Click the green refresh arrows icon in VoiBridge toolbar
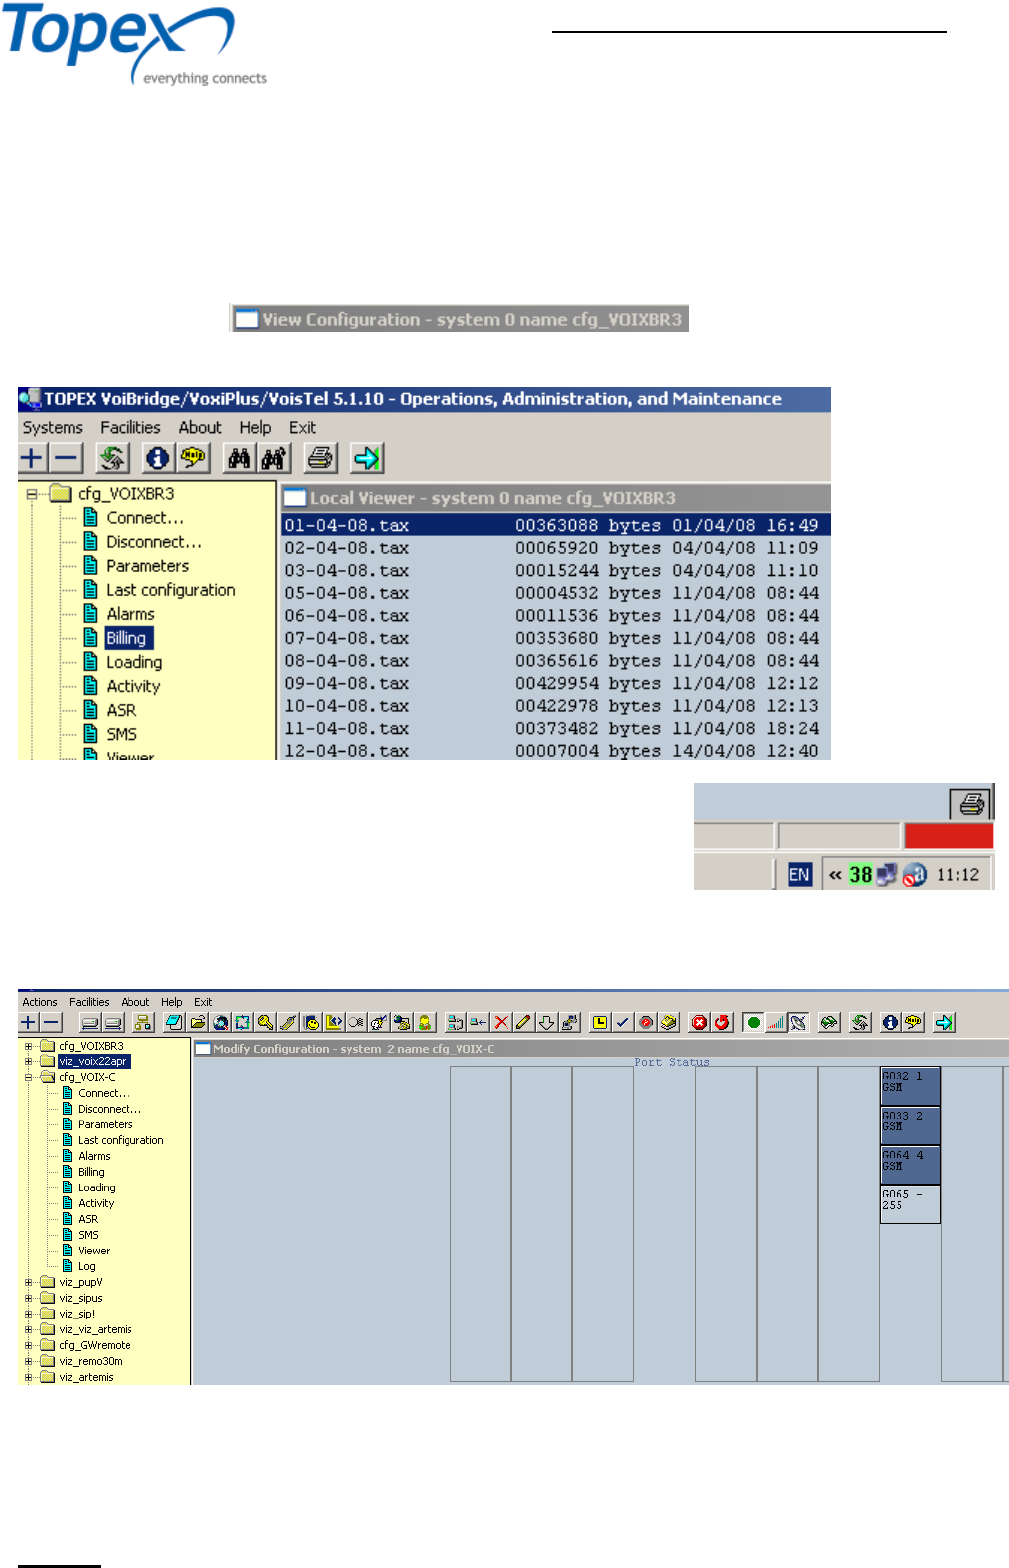Screen dimensions: 1009x1568 pyautogui.click(x=112, y=458)
